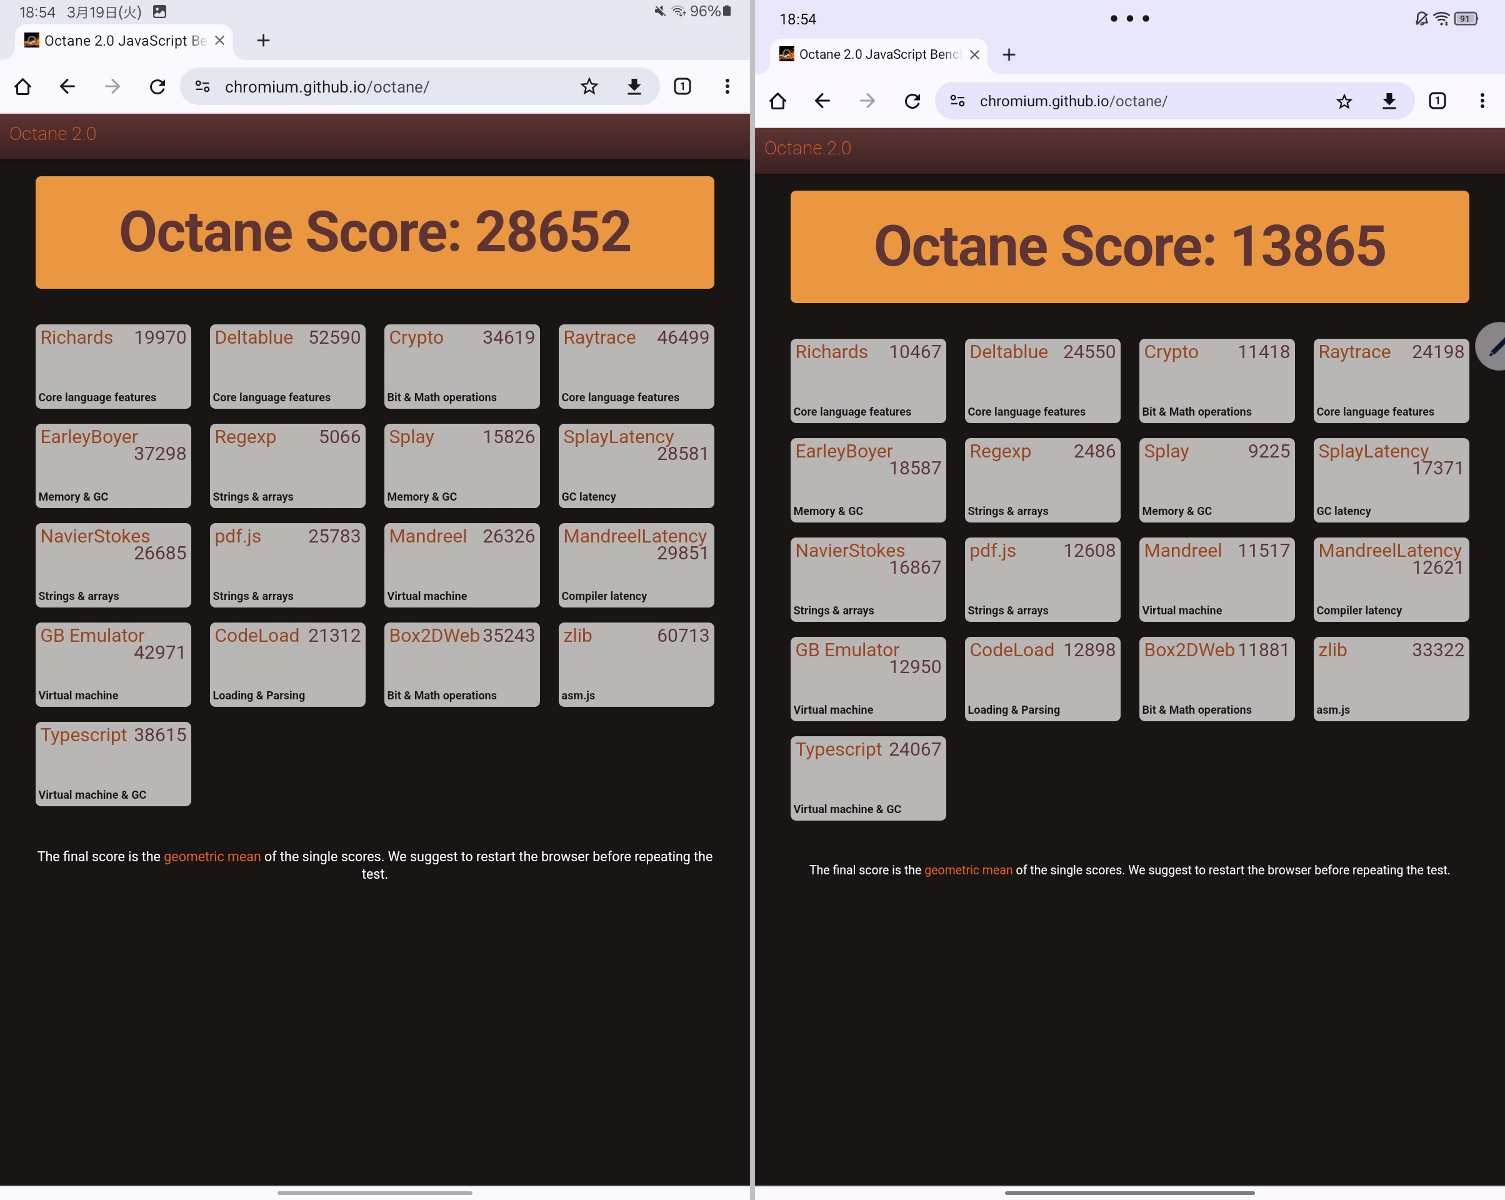This screenshot has width=1505, height=1200.
Task: Open the tab switcher showing 1 tab, right browser
Action: 1437,100
